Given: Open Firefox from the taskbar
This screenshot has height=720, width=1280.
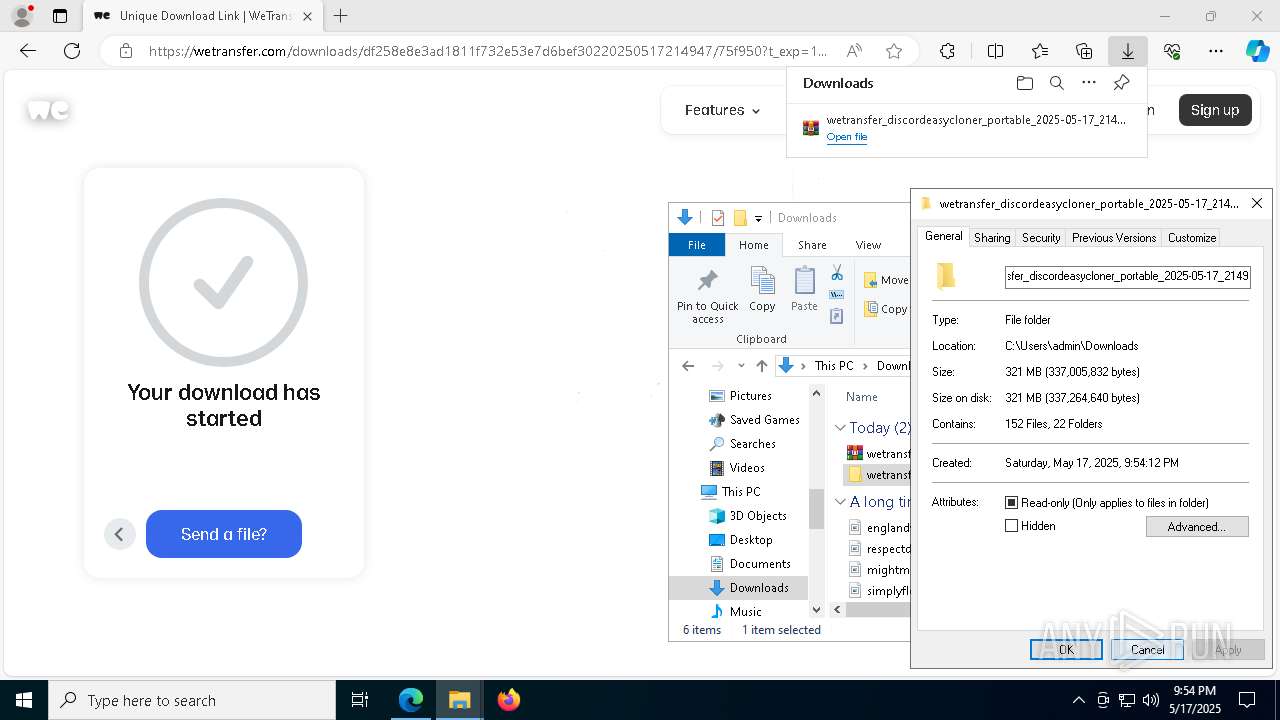Looking at the screenshot, I should tap(509, 700).
